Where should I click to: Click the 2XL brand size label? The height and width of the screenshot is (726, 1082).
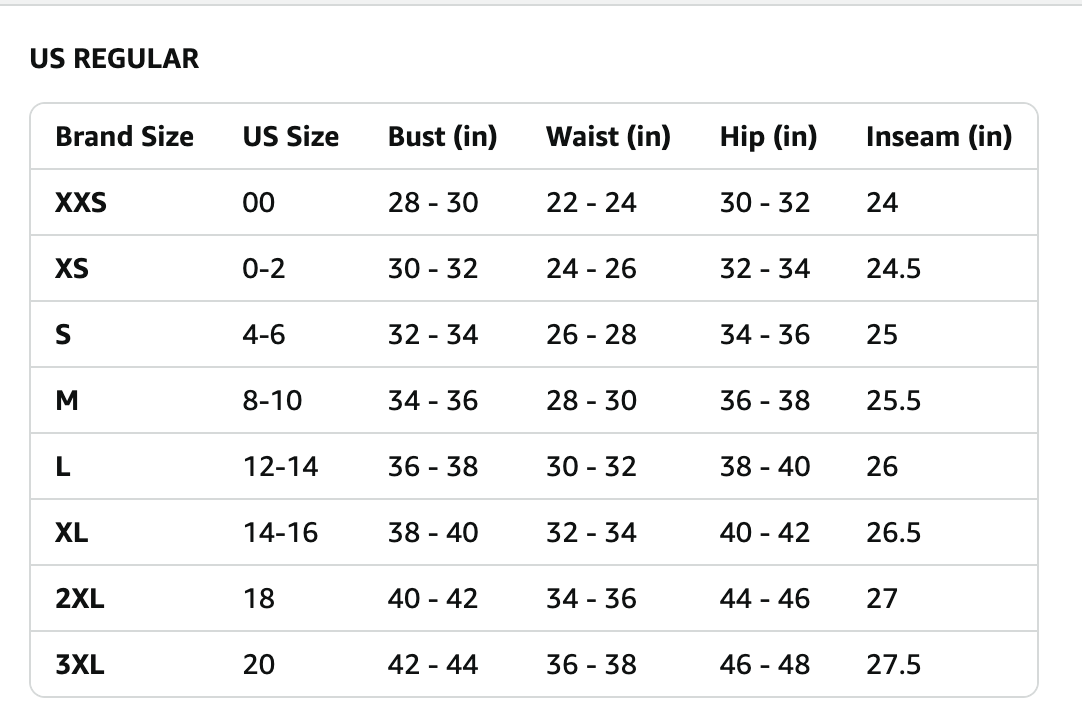pos(80,599)
